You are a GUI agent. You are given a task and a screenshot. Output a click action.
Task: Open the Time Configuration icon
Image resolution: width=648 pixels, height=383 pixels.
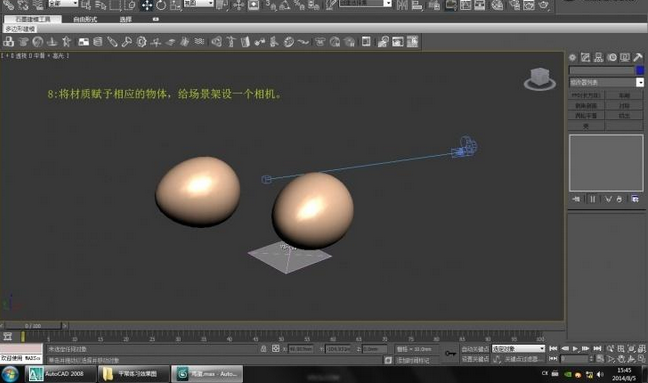600,359
